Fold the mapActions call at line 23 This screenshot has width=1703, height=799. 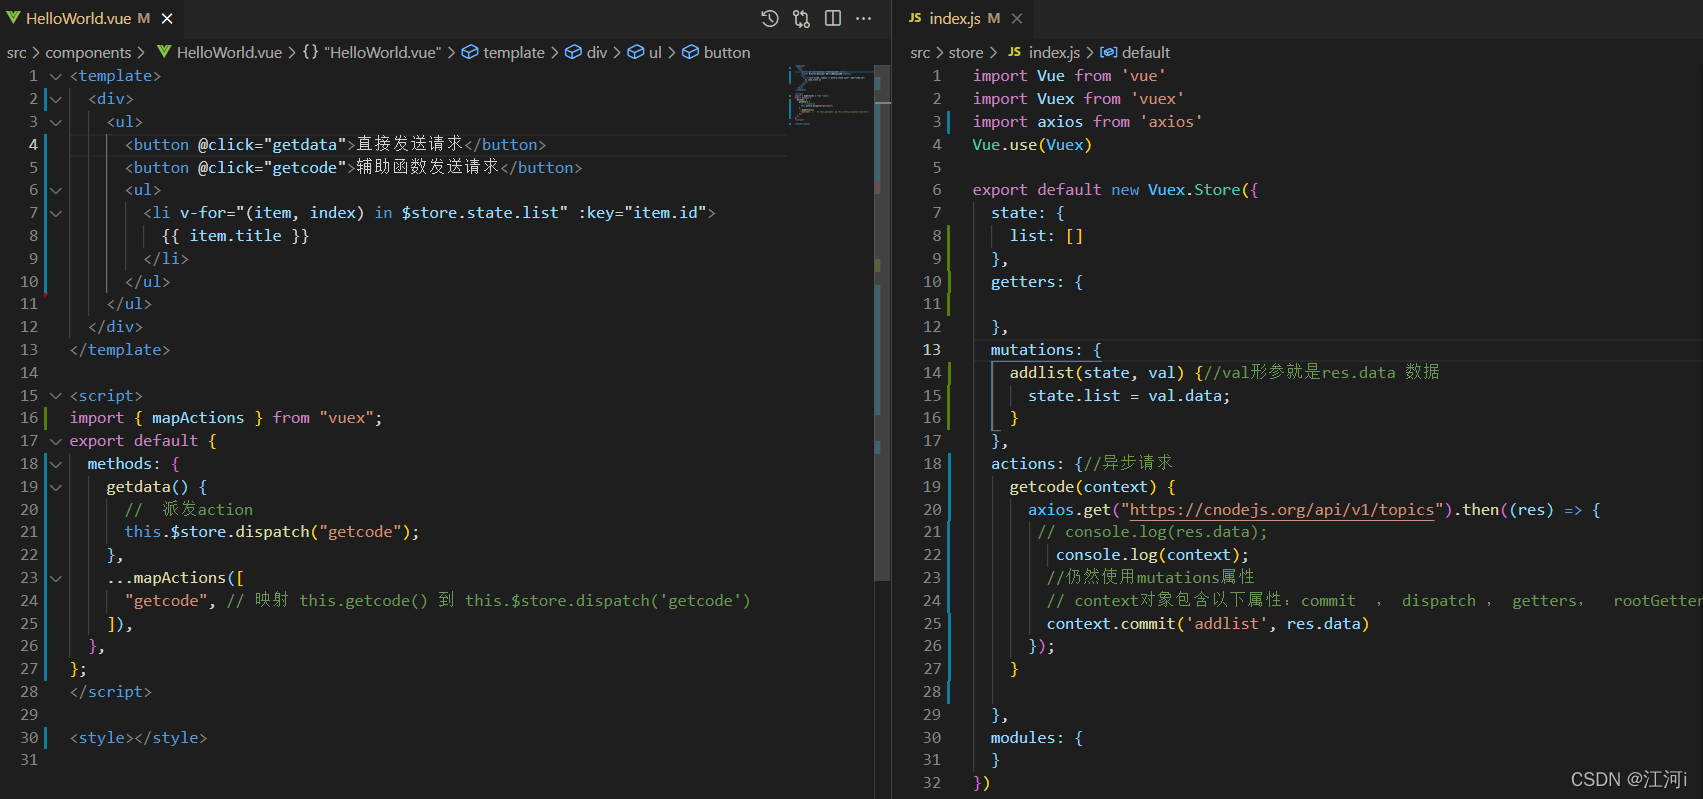pyautogui.click(x=56, y=578)
